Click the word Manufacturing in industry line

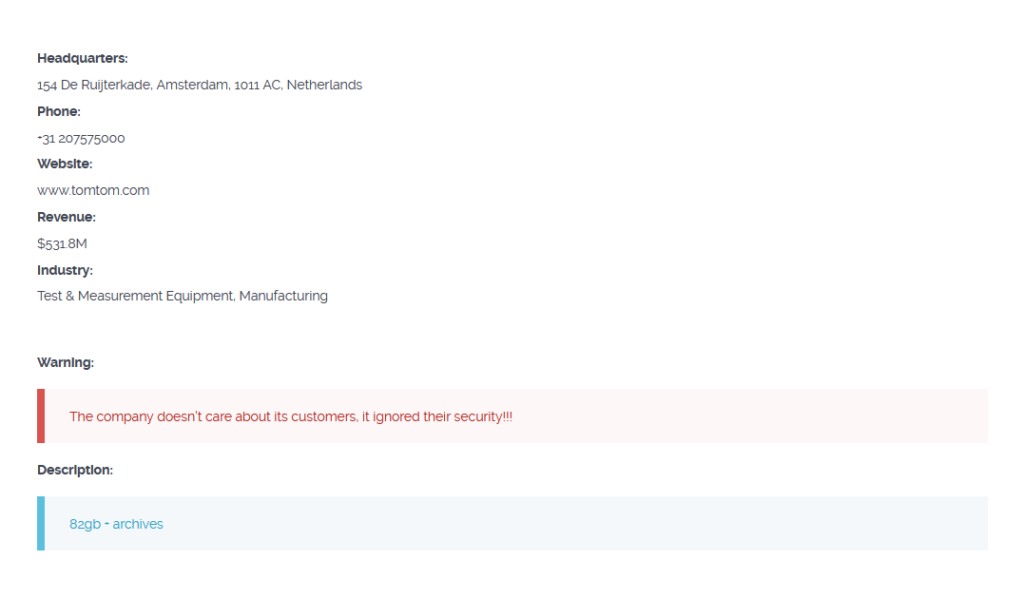tap(283, 296)
